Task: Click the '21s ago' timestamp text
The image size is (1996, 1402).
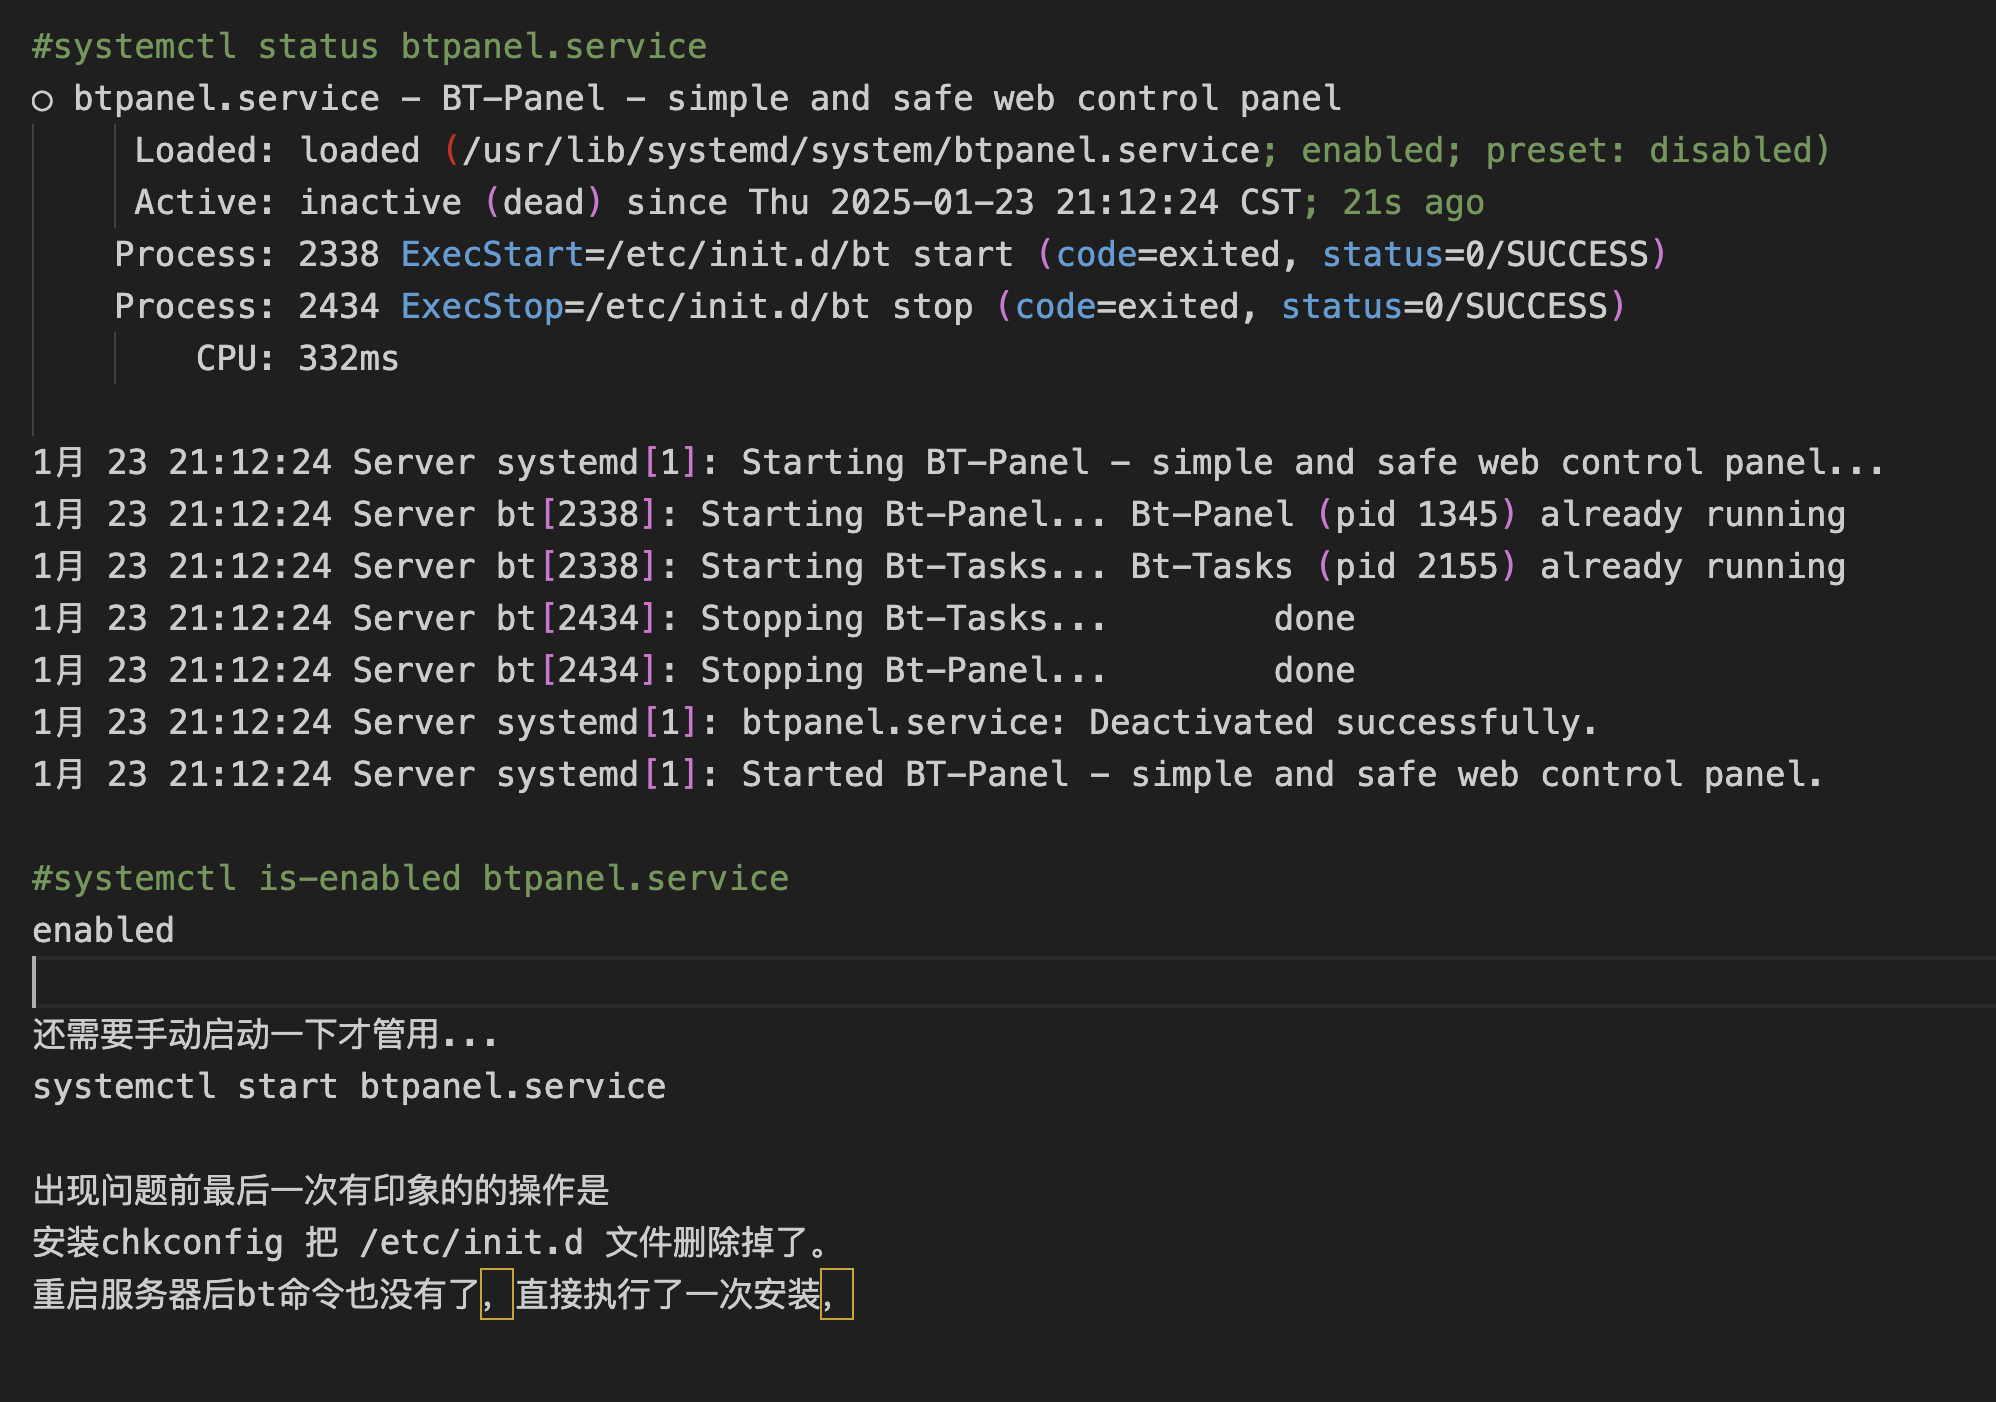Action: pyautogui.click(x=1413, y=202)
